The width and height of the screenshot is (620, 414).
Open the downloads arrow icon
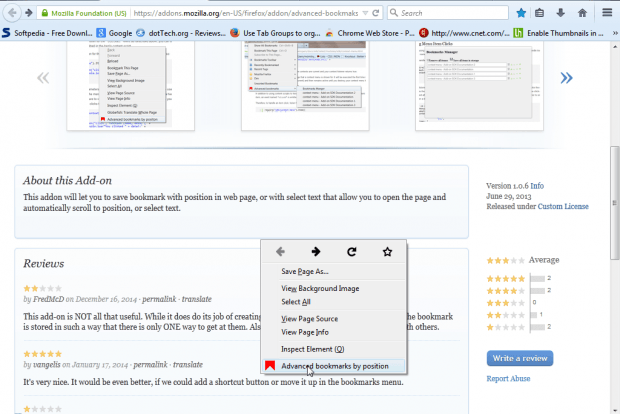[560, 13]
